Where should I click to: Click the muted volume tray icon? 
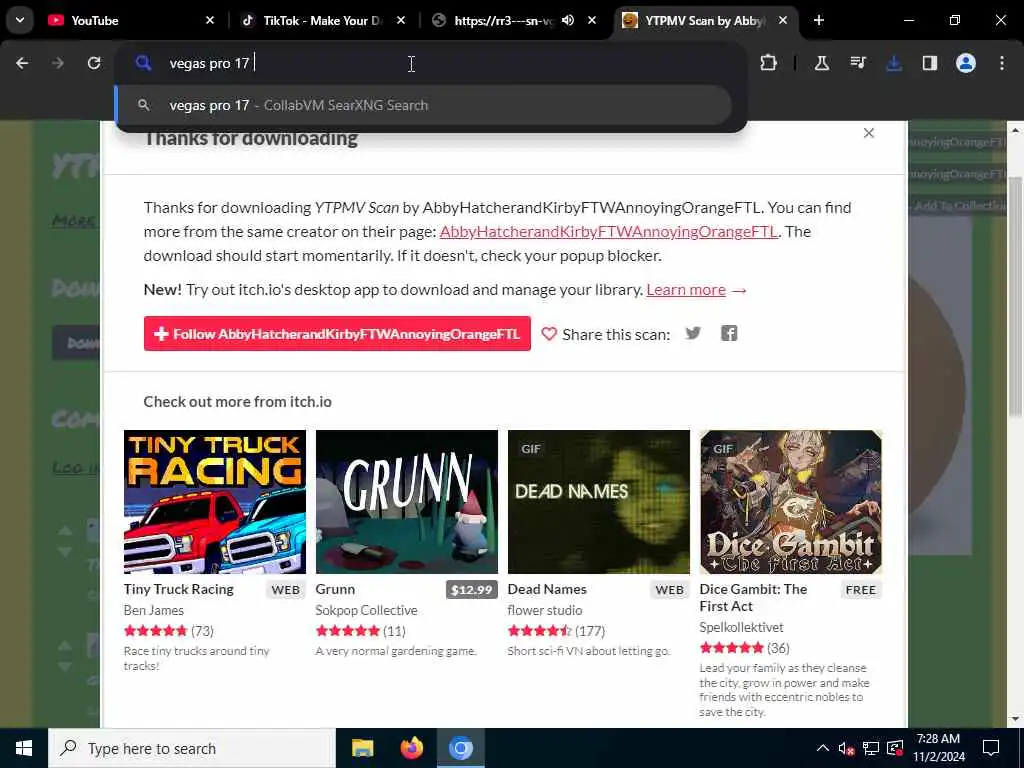pyautogui.click(x=846, y=748)
